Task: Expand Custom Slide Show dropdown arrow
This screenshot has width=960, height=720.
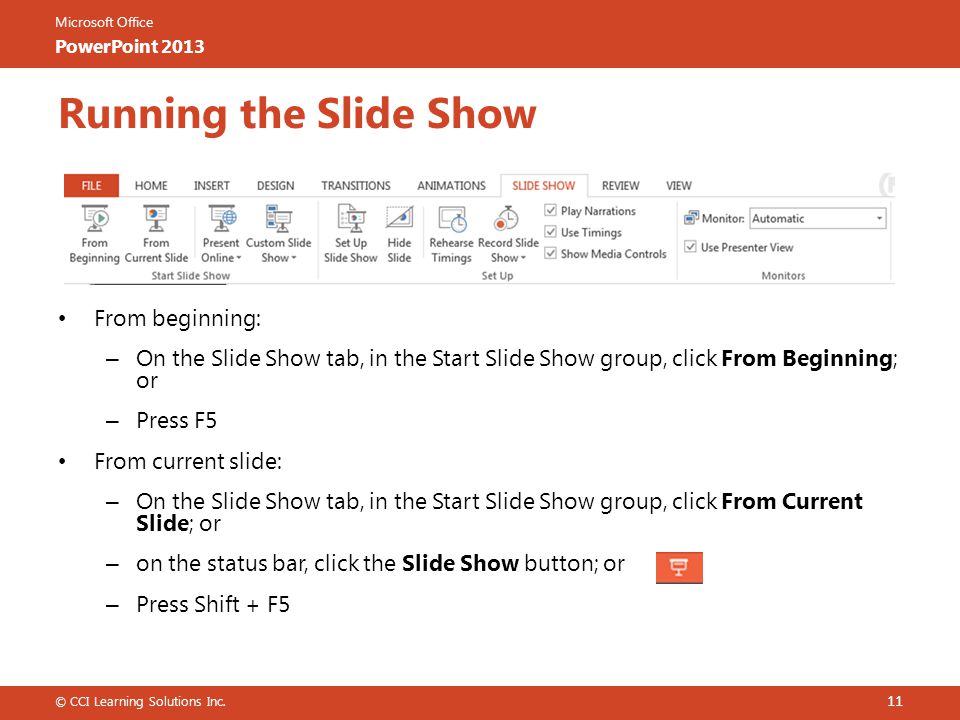Action: click(x=294, y=258)
